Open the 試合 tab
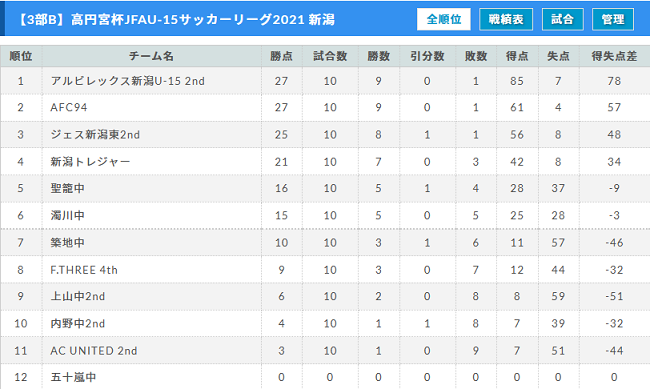This screenshot has height=389, width=650. click(x=563, y=19)
